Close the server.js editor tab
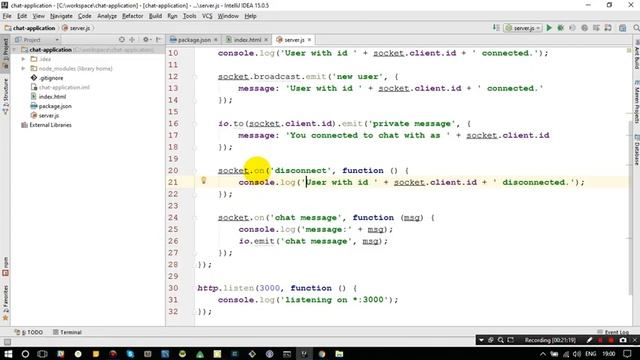Screen dimensions: 640x360 click(309, 40)
